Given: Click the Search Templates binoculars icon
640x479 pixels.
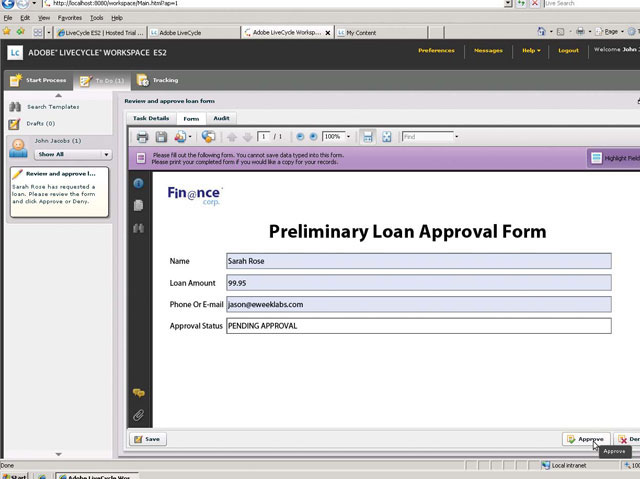Looking at the screenshot, I should pyautogui.click(x=15, y=107).
